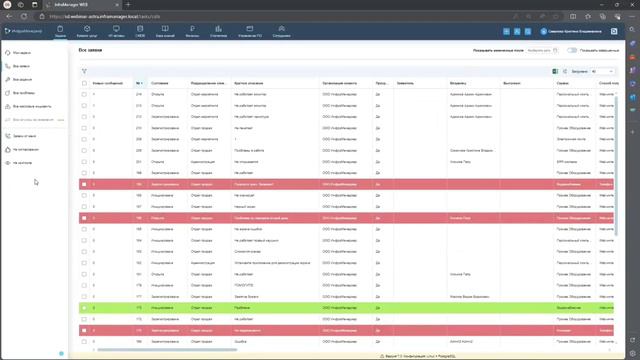Tick the checkbox of request number 214
640x360 pixels.
(x=84, y=94)
